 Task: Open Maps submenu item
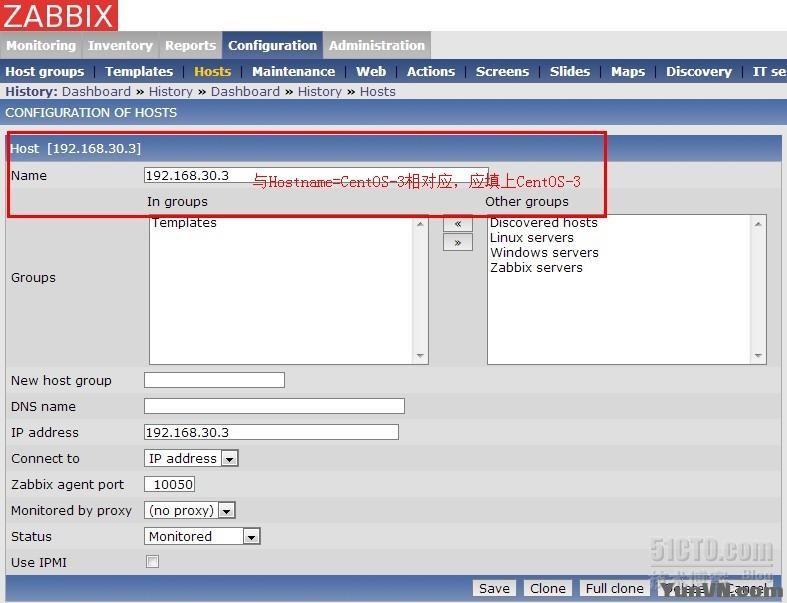[x=628, y=71]
